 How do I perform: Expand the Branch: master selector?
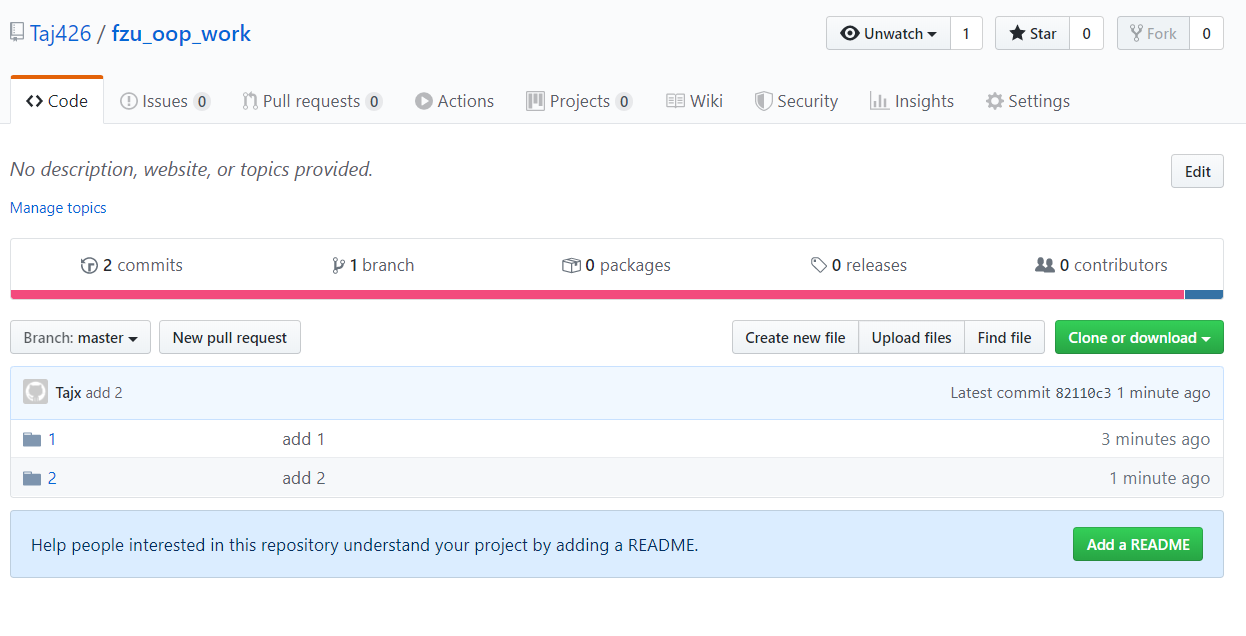tap(80, 337)
